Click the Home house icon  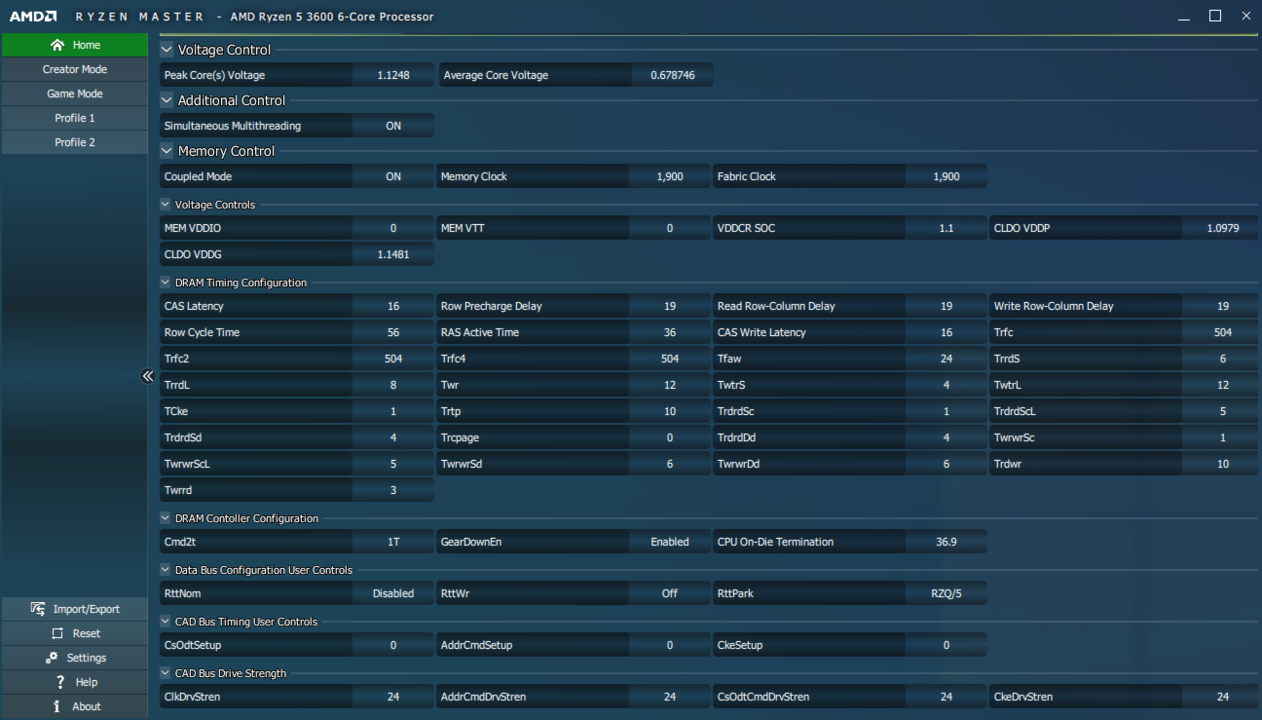(57, 45)
